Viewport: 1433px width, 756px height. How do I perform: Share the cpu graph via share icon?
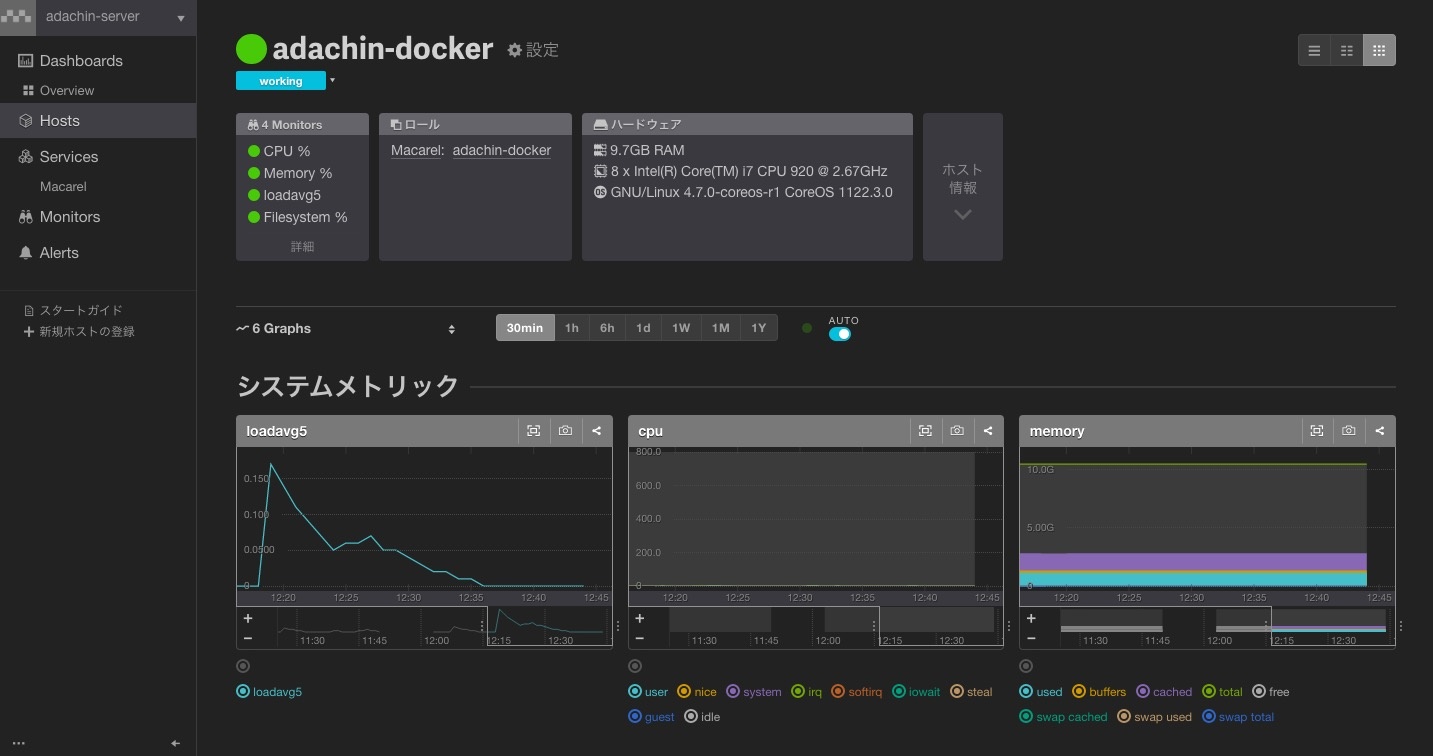tap(988, 431)
